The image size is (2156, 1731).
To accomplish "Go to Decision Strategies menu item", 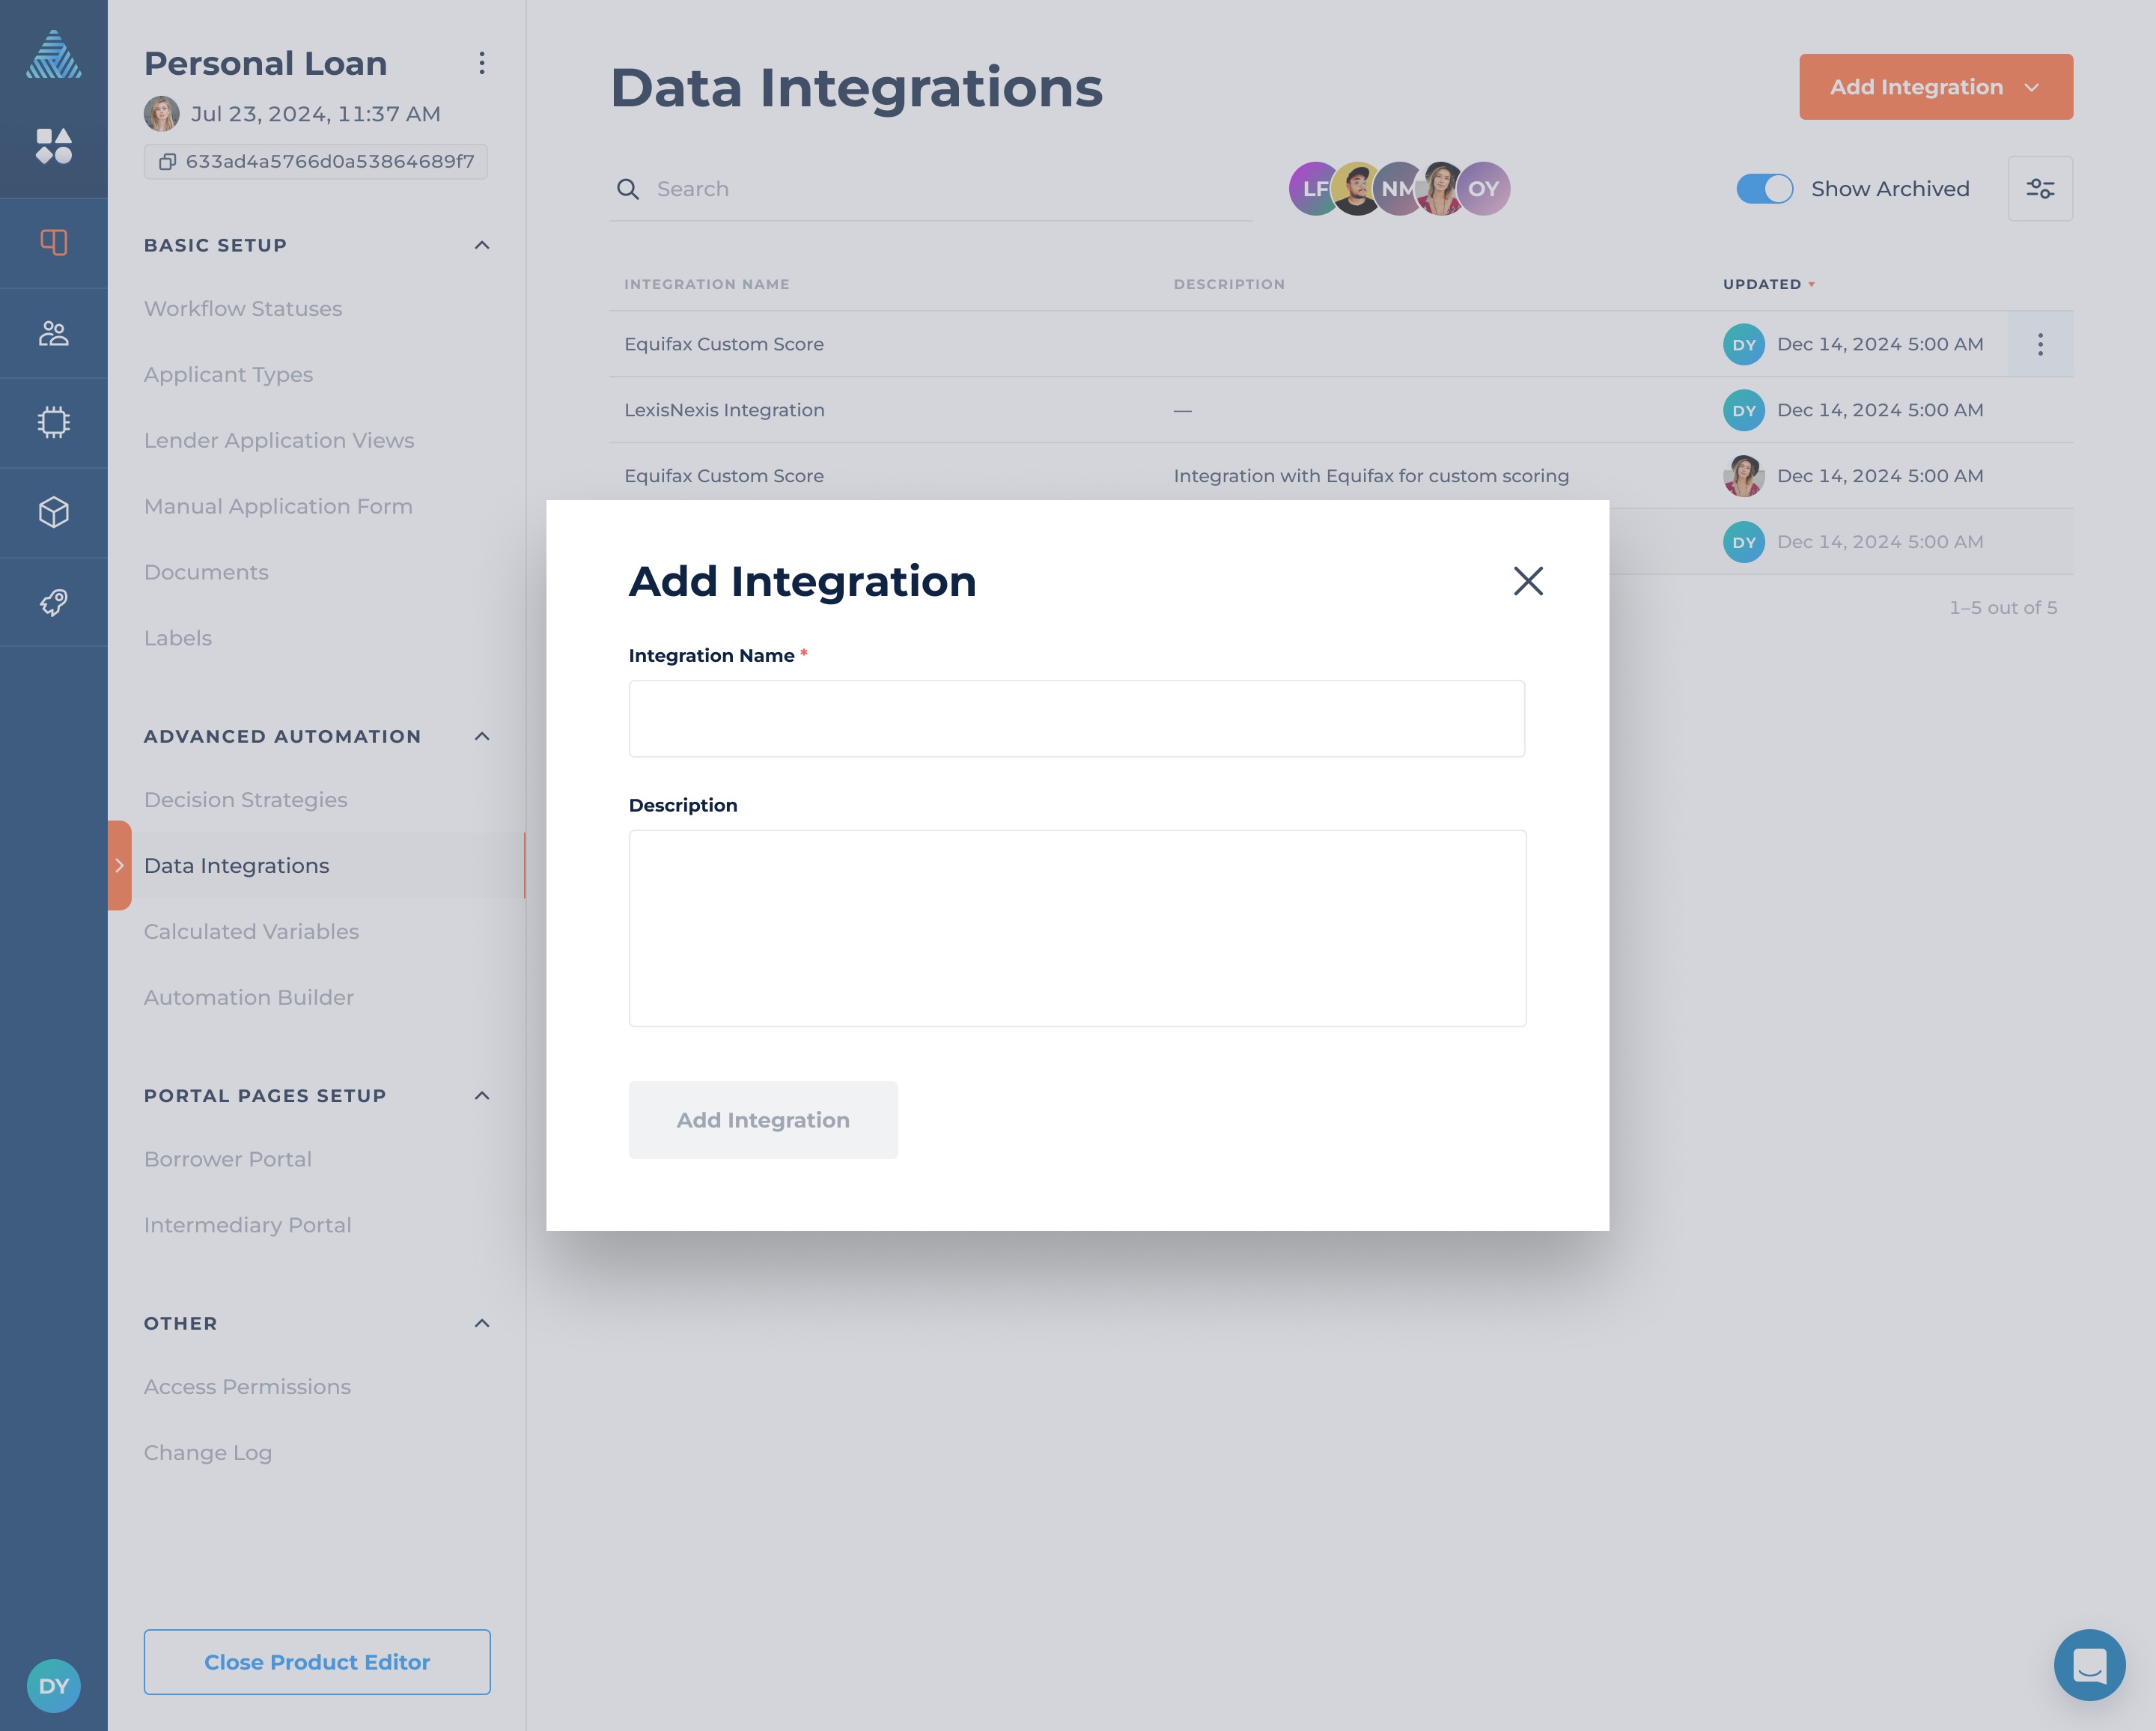I will [x=246, y=800].
